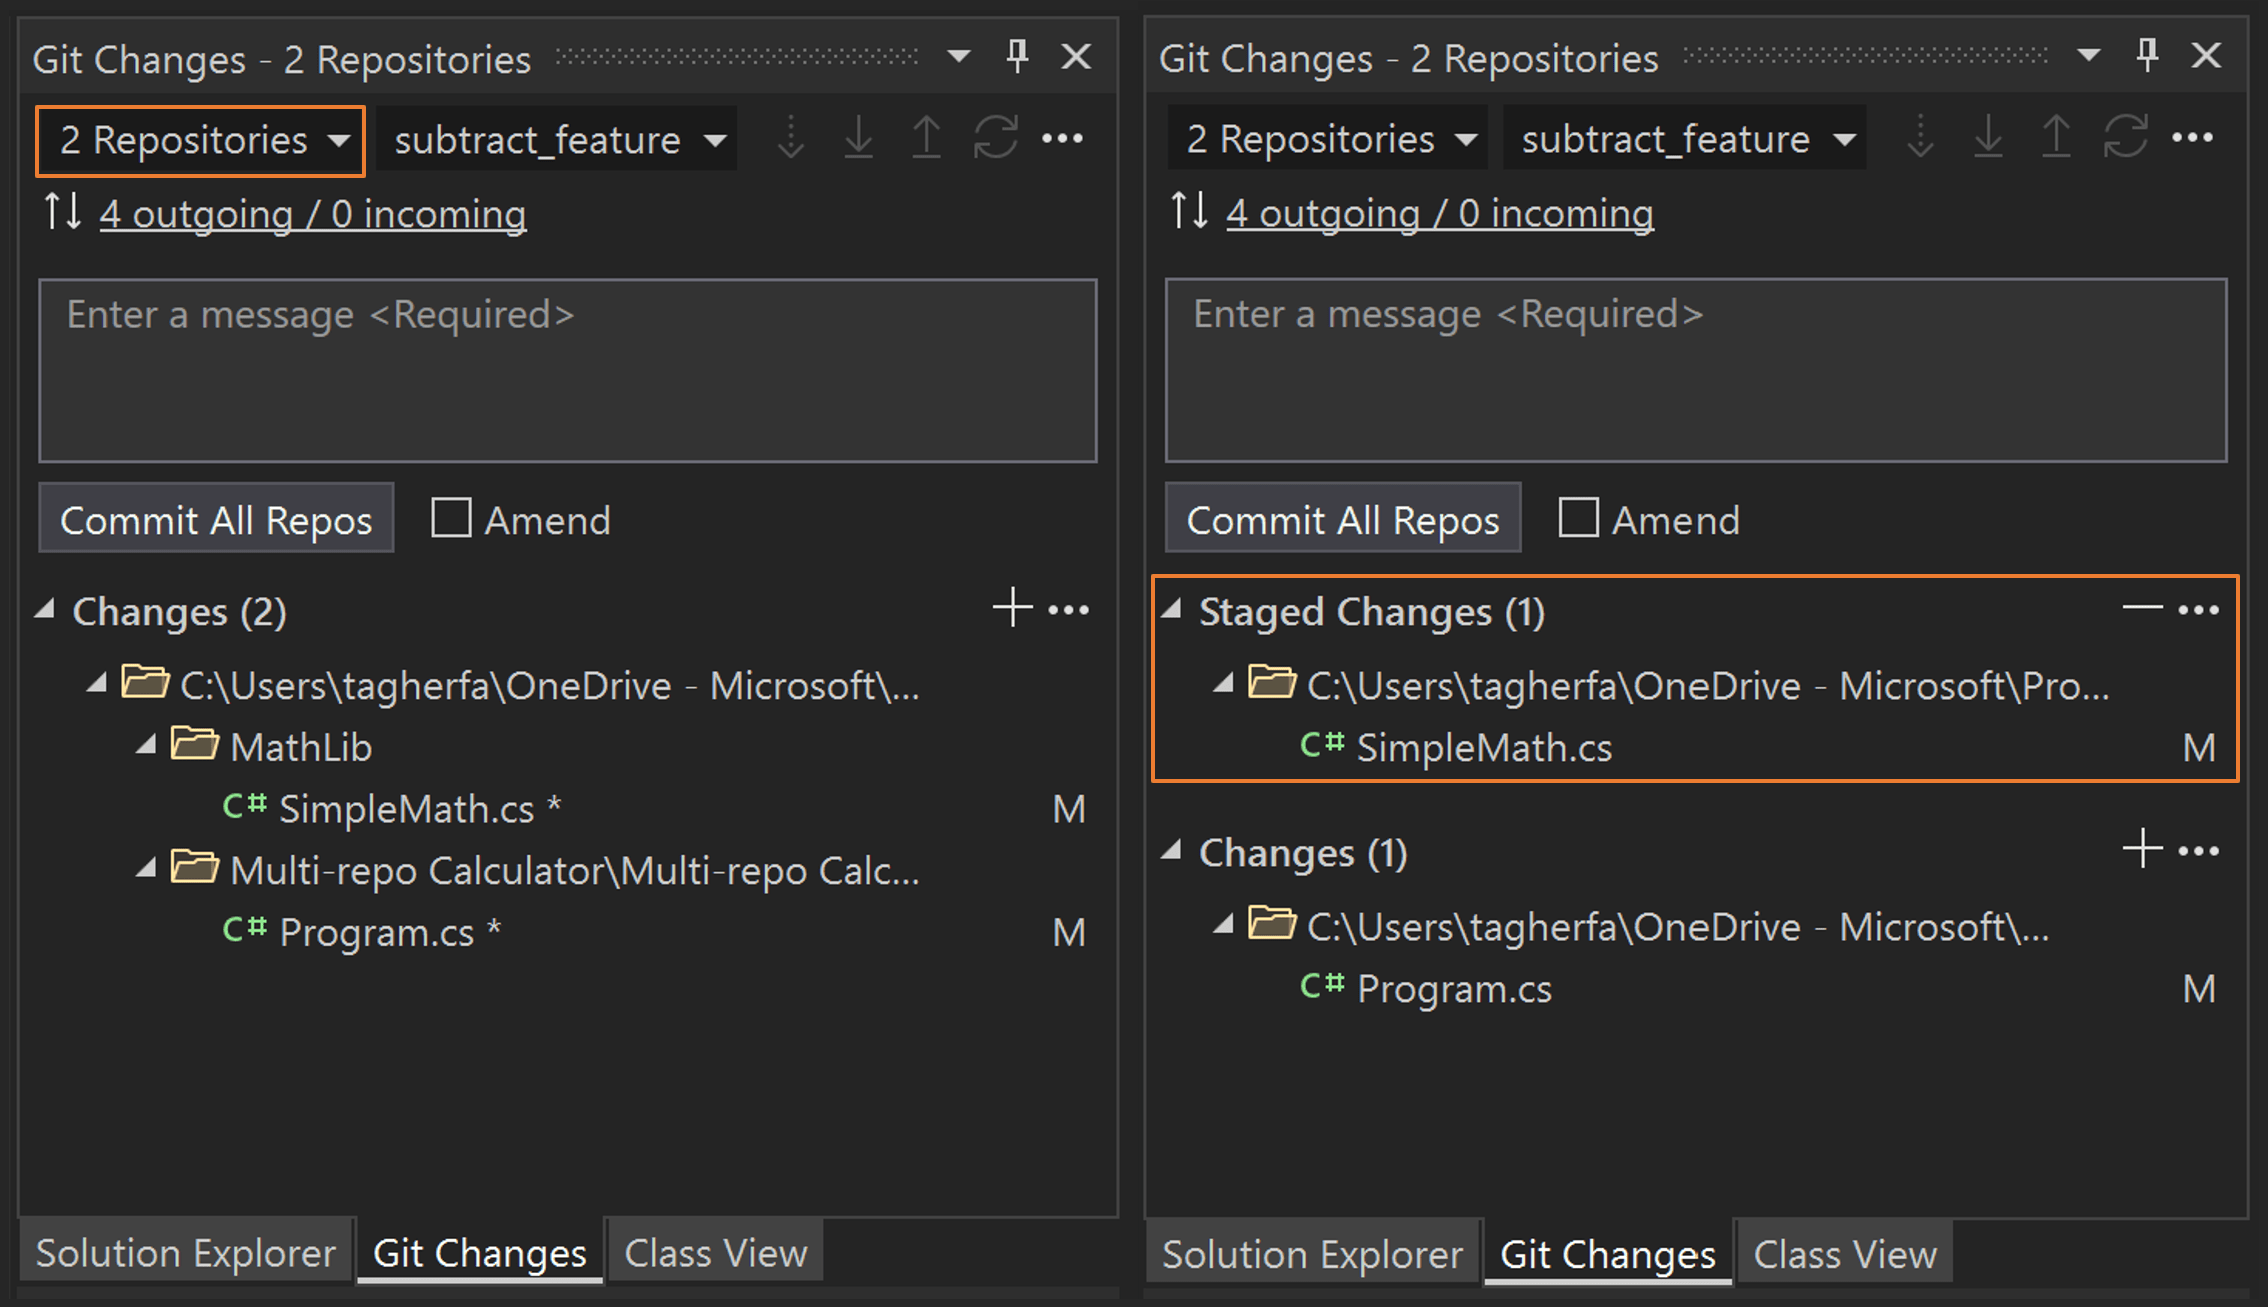
Task: Open the 2 Repositories dropdown
Action: click(x=199, y=140)
